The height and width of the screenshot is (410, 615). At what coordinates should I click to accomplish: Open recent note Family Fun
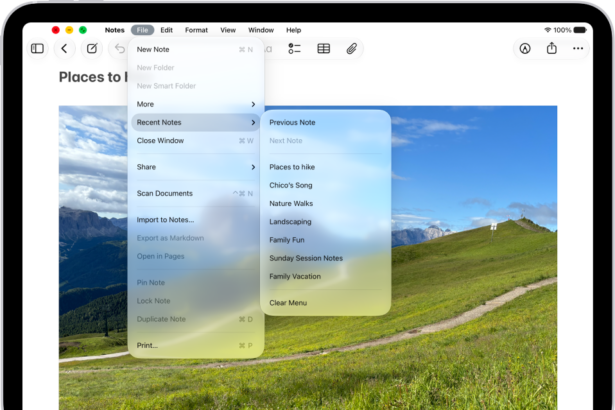click(x=325, y=240)
